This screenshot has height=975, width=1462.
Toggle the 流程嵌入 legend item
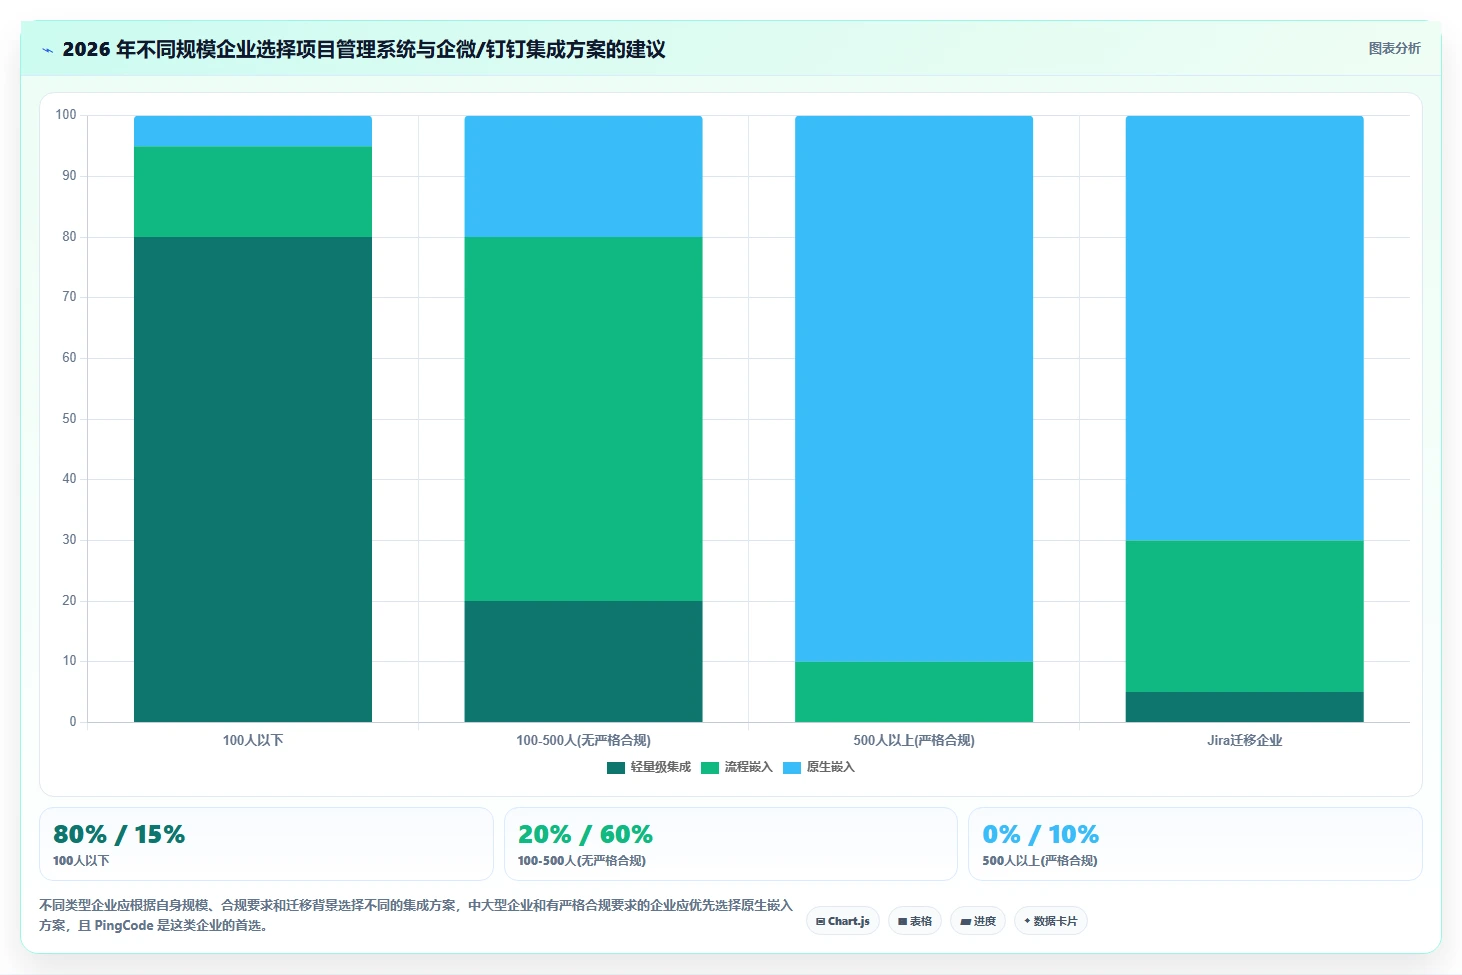(737, 767)
